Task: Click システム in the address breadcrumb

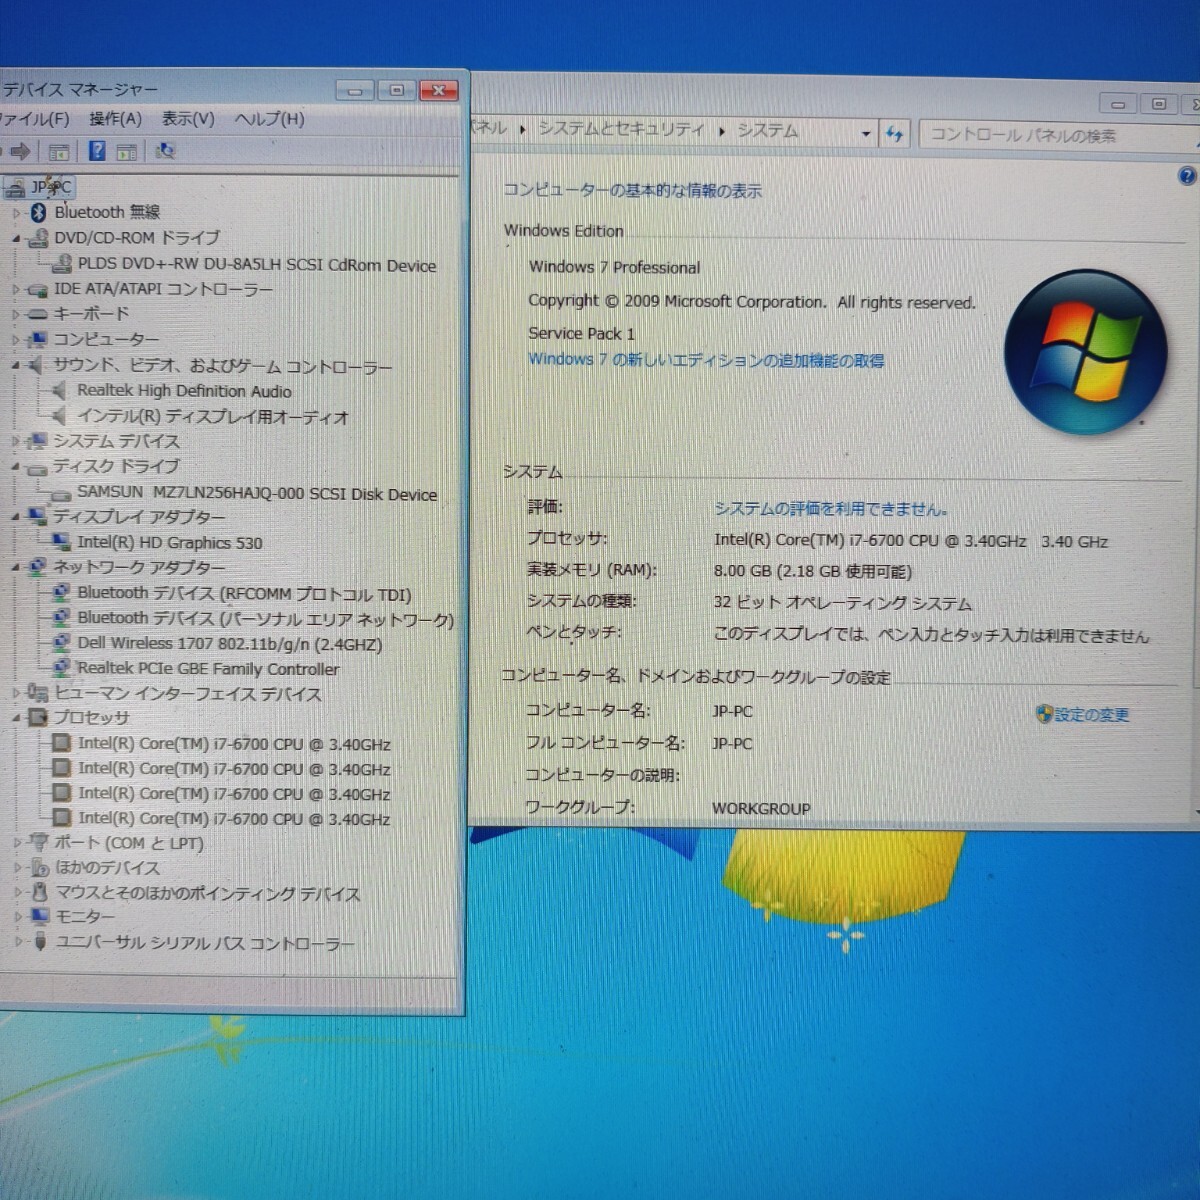Action: (767, 130)
